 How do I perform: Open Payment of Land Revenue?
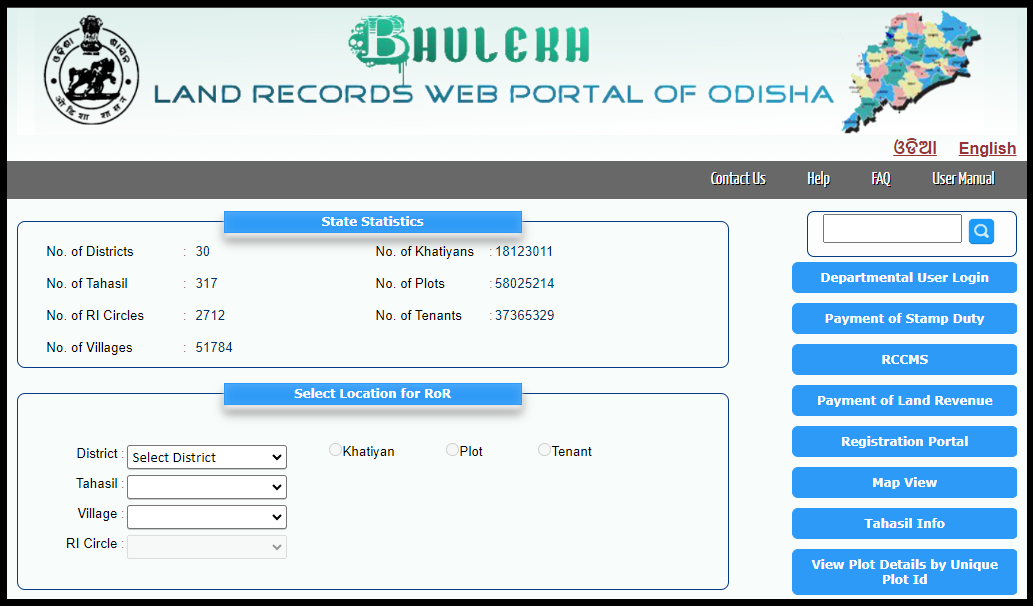(x=905, y=400)
